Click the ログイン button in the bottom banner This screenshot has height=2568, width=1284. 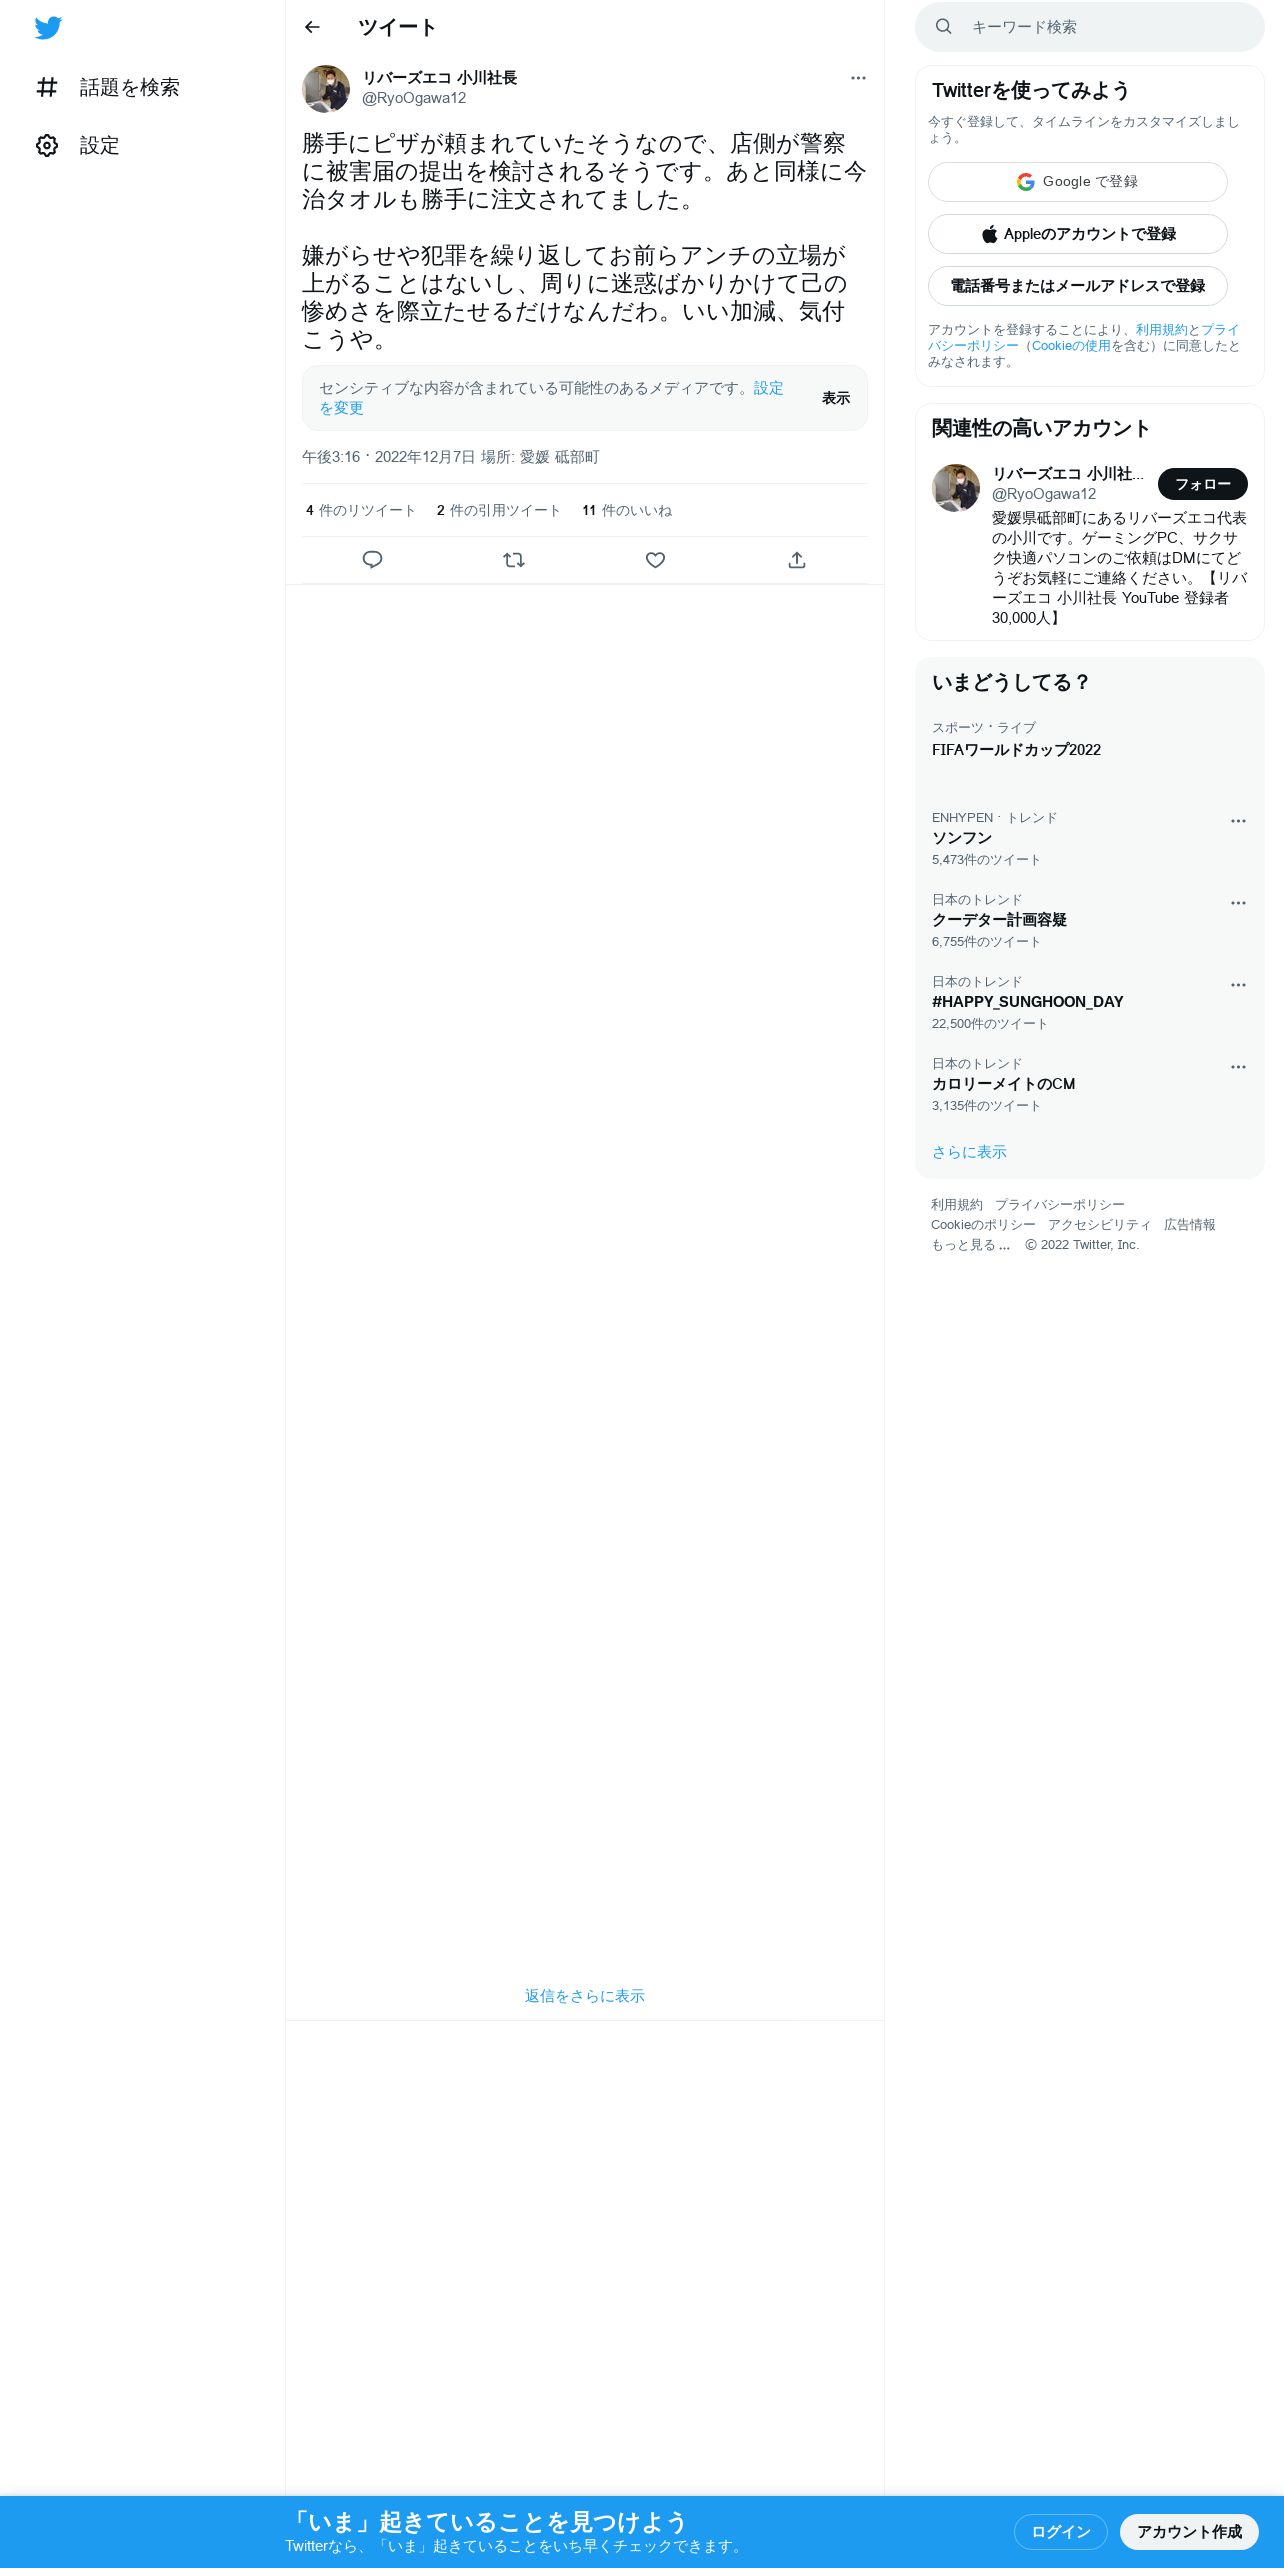tap(1061, 2532)
